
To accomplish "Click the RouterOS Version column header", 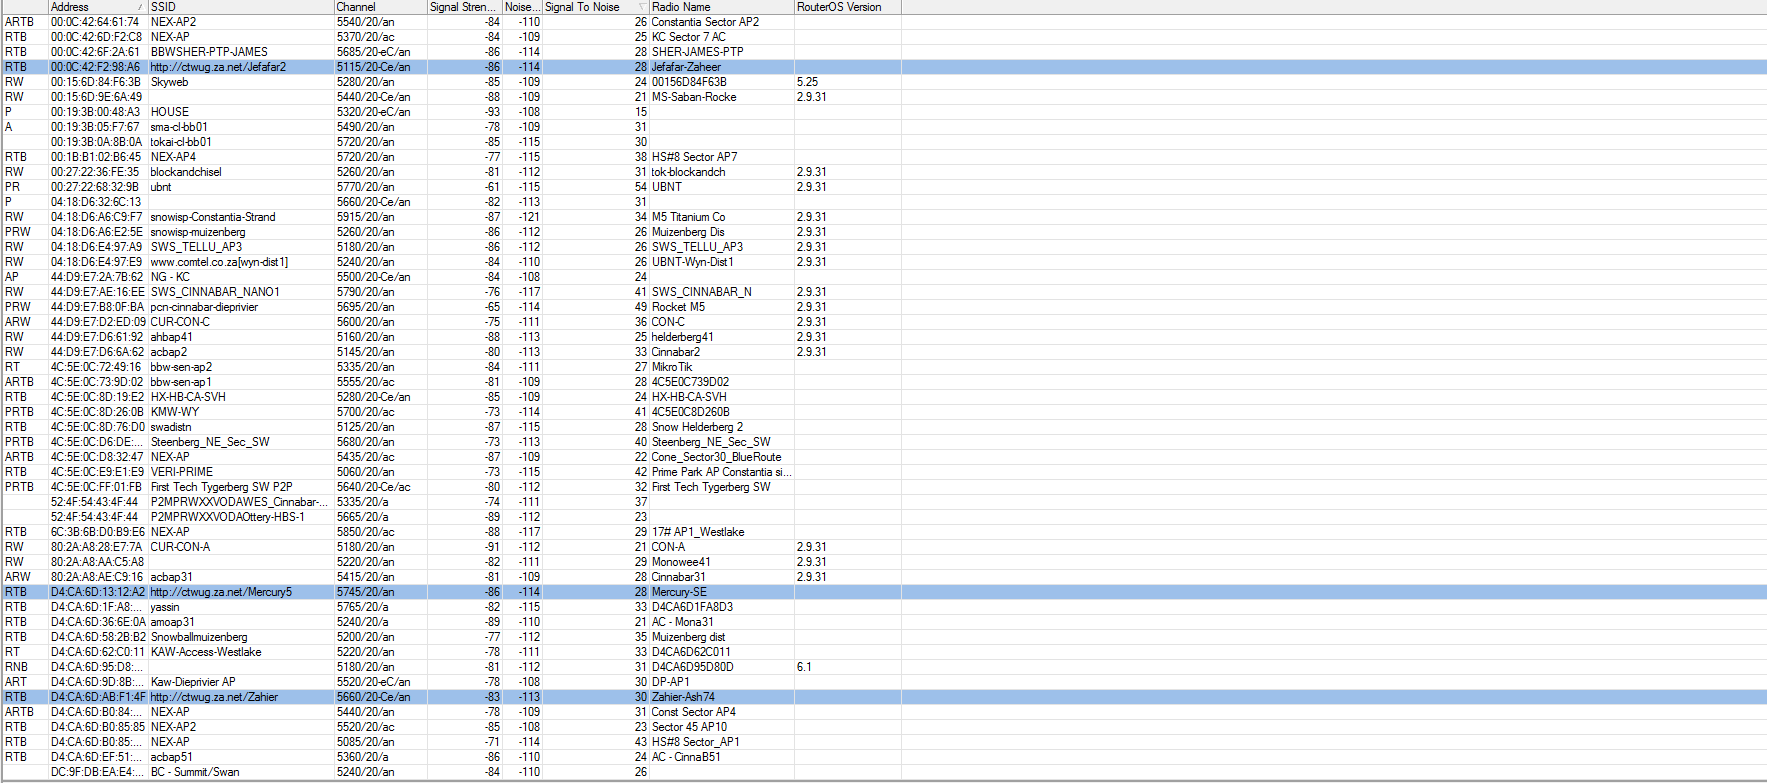I will (845, 7).
